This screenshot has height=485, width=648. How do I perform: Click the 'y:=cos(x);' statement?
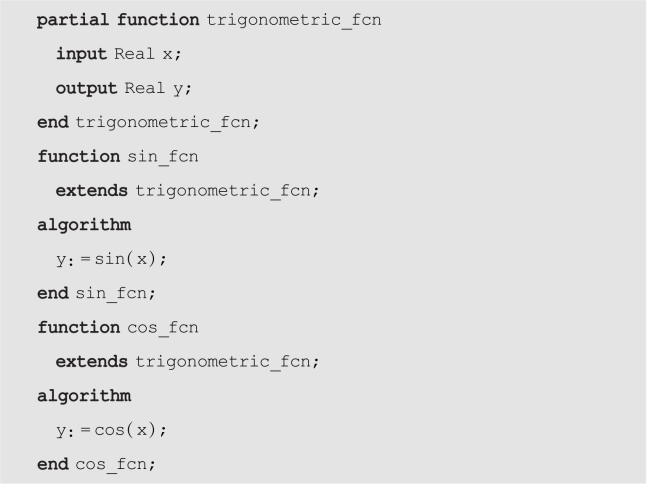coord(111,430)
